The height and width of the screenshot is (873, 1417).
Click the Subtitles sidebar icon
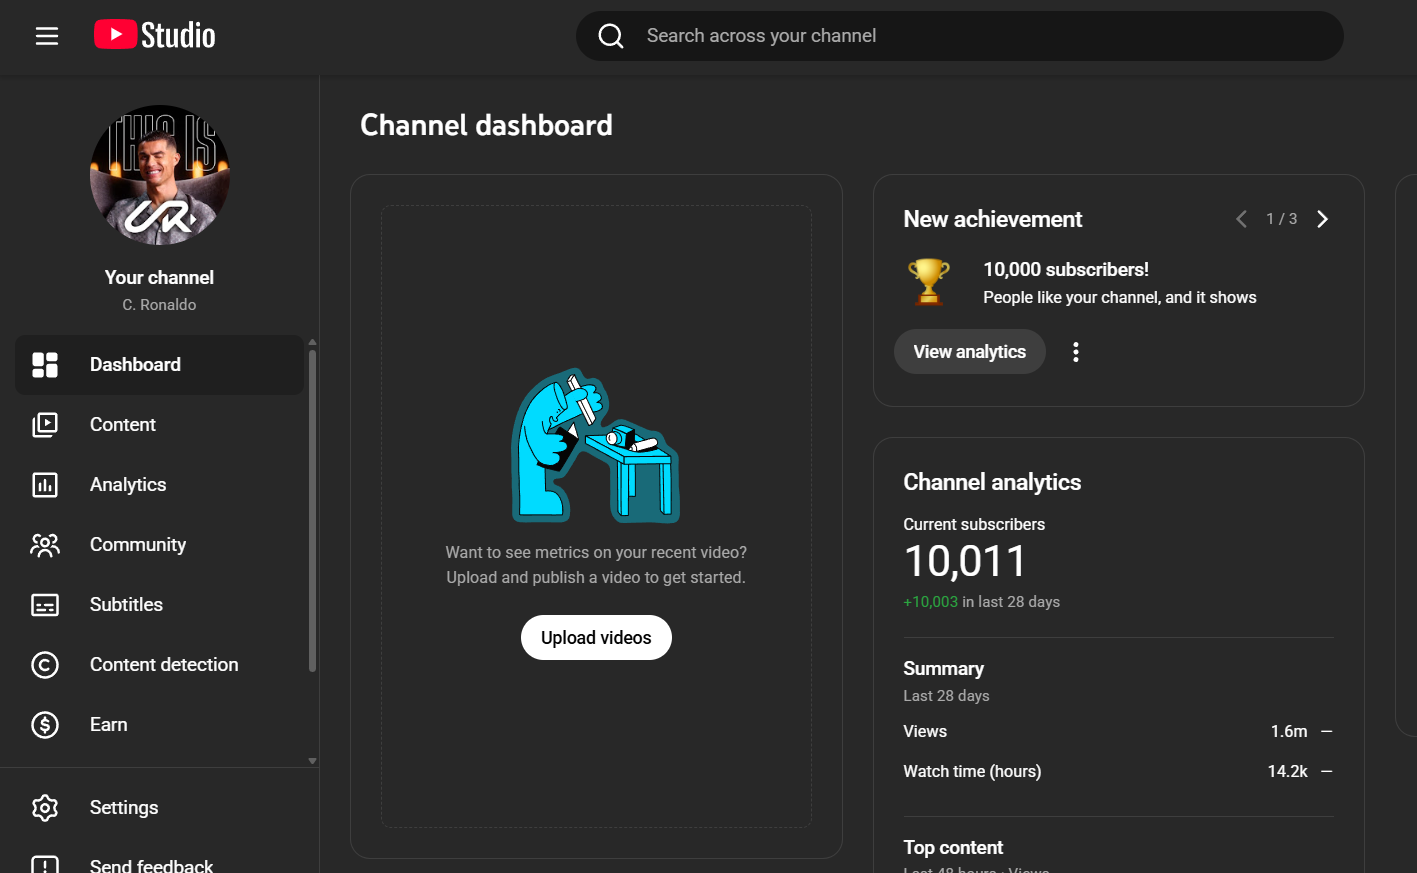pos(45,605)
